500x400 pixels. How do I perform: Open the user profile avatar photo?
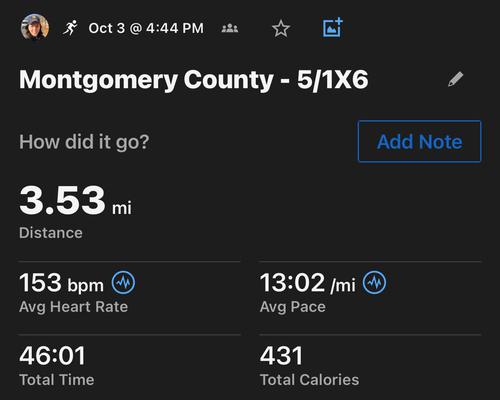click(35, 27)
